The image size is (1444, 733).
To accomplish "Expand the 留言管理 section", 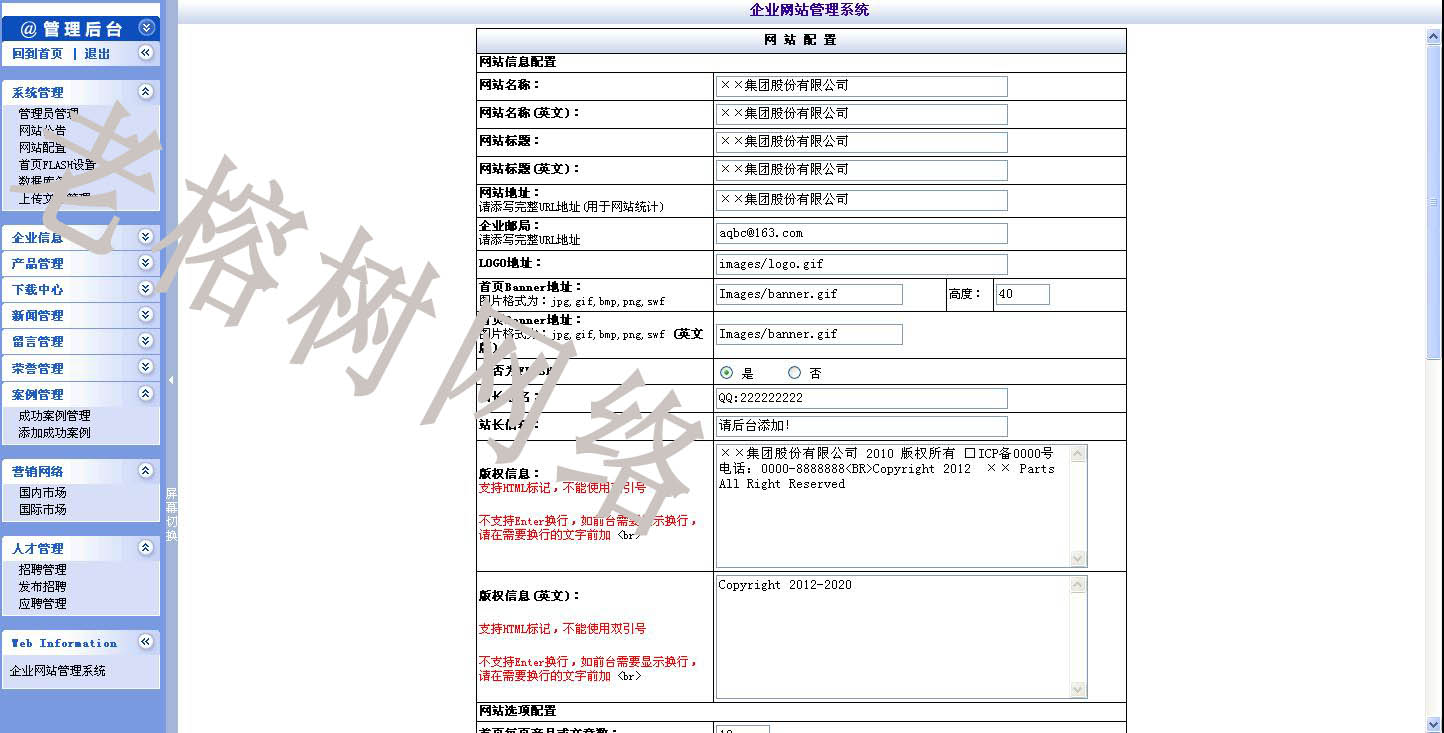I will pos(146,341).
